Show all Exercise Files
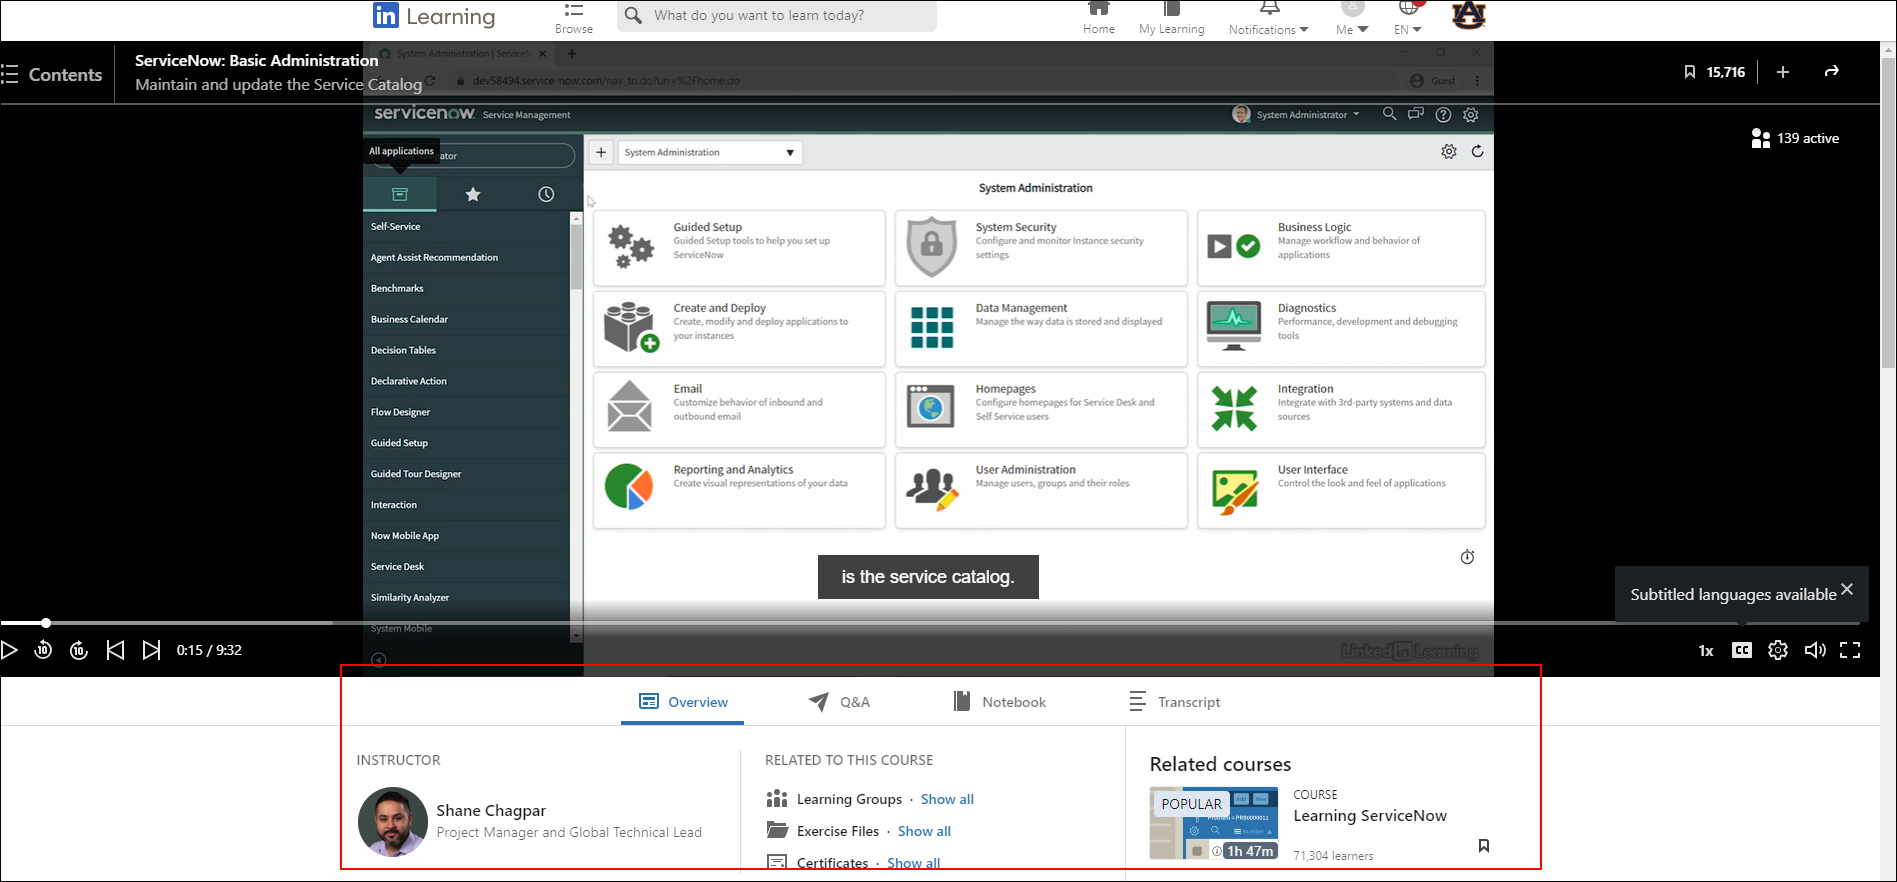This screenshot has width=1897, height=882. coord(924,831)
